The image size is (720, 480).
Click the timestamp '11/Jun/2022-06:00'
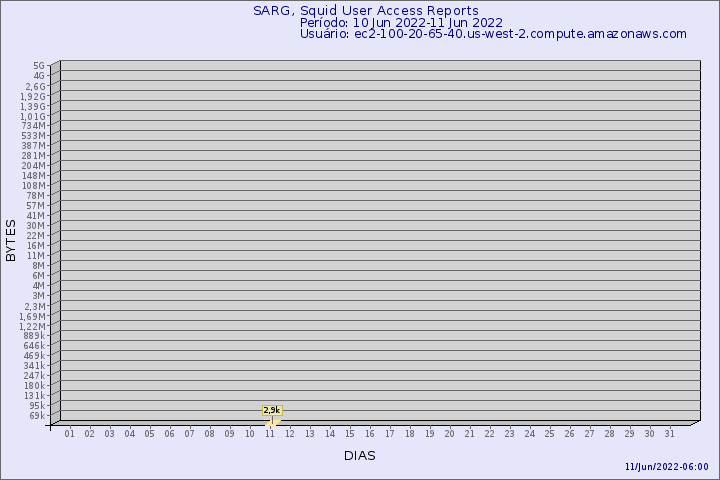point(666,467)
